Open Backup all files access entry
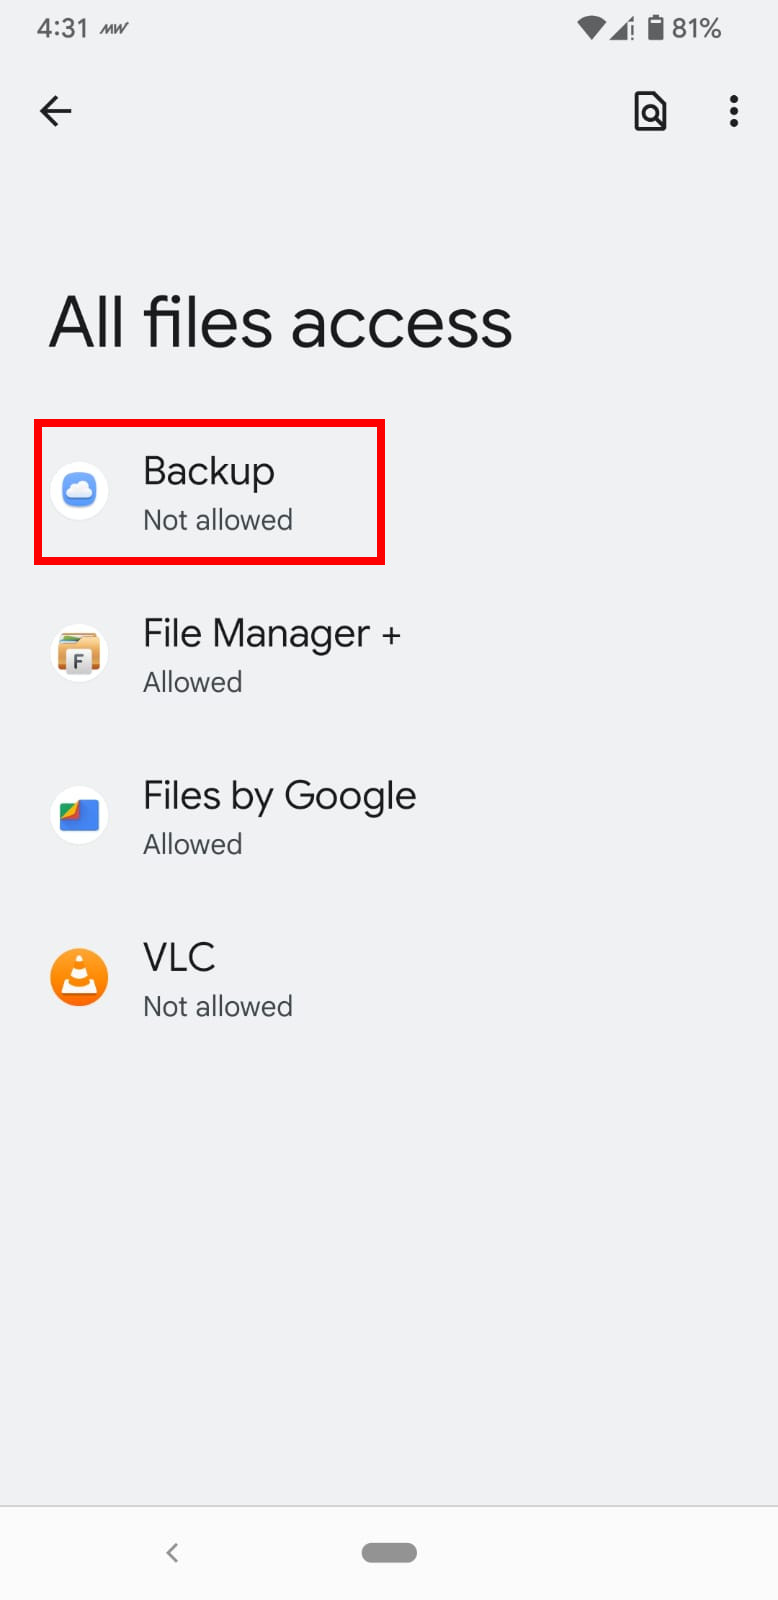Viewport: 778px width, 1600px height. coord(389,492)
